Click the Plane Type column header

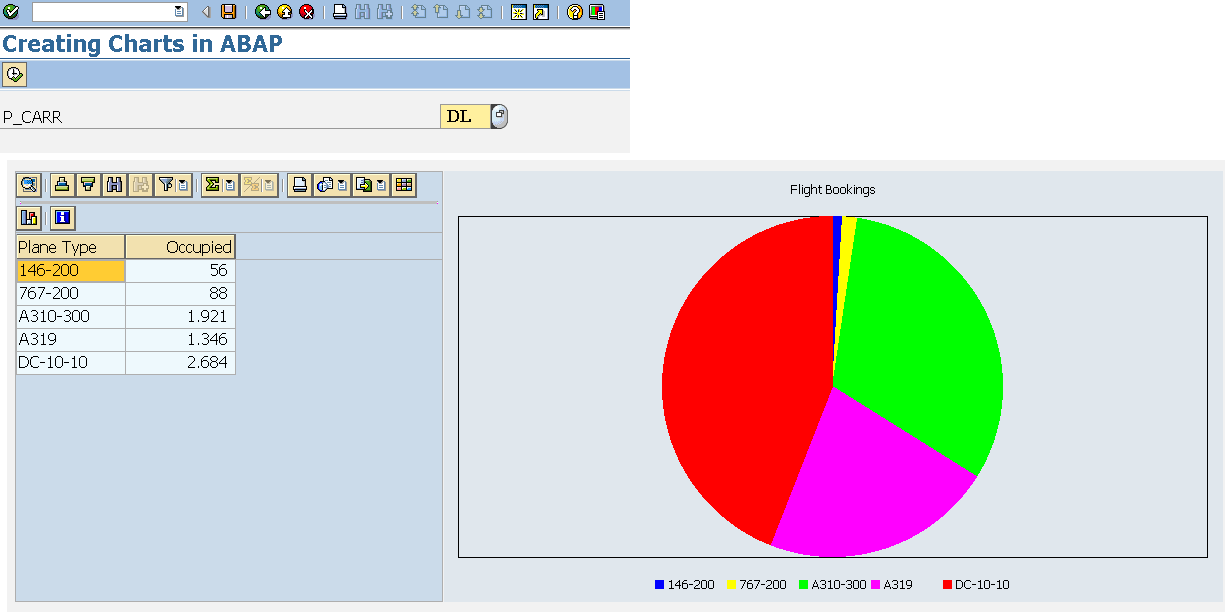(x=70, y=247)
